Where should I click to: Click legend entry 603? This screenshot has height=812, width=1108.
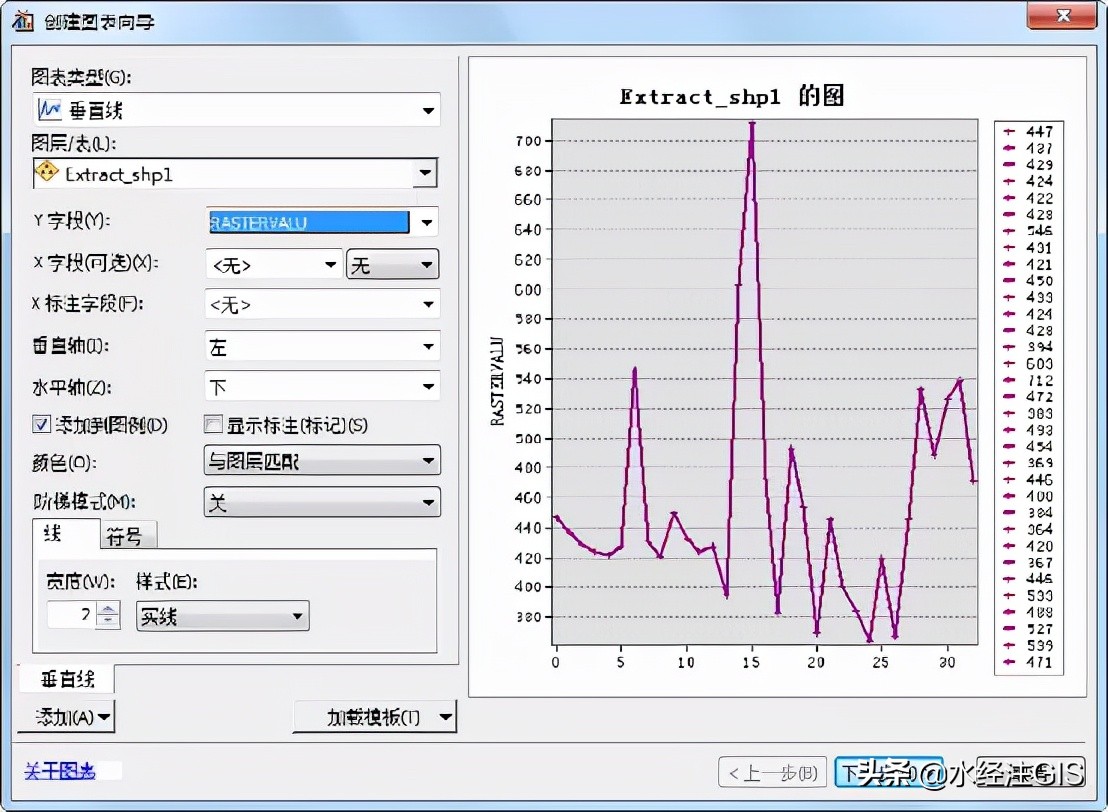pyautogui.click(x=1029, y=364)
